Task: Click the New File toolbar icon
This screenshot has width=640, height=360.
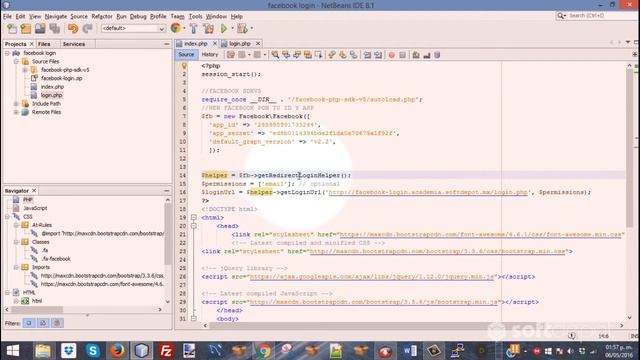Action: click(x=12, y=29)
